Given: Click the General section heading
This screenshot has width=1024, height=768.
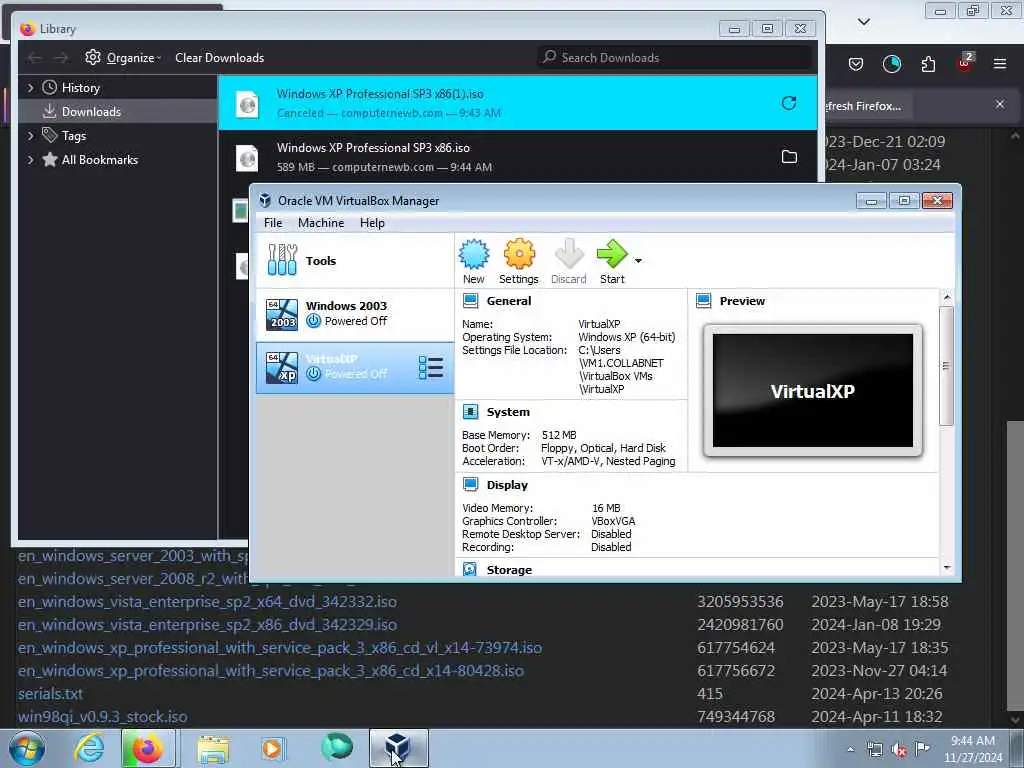Looking at the screenshot, I should [x=509, y=301].
